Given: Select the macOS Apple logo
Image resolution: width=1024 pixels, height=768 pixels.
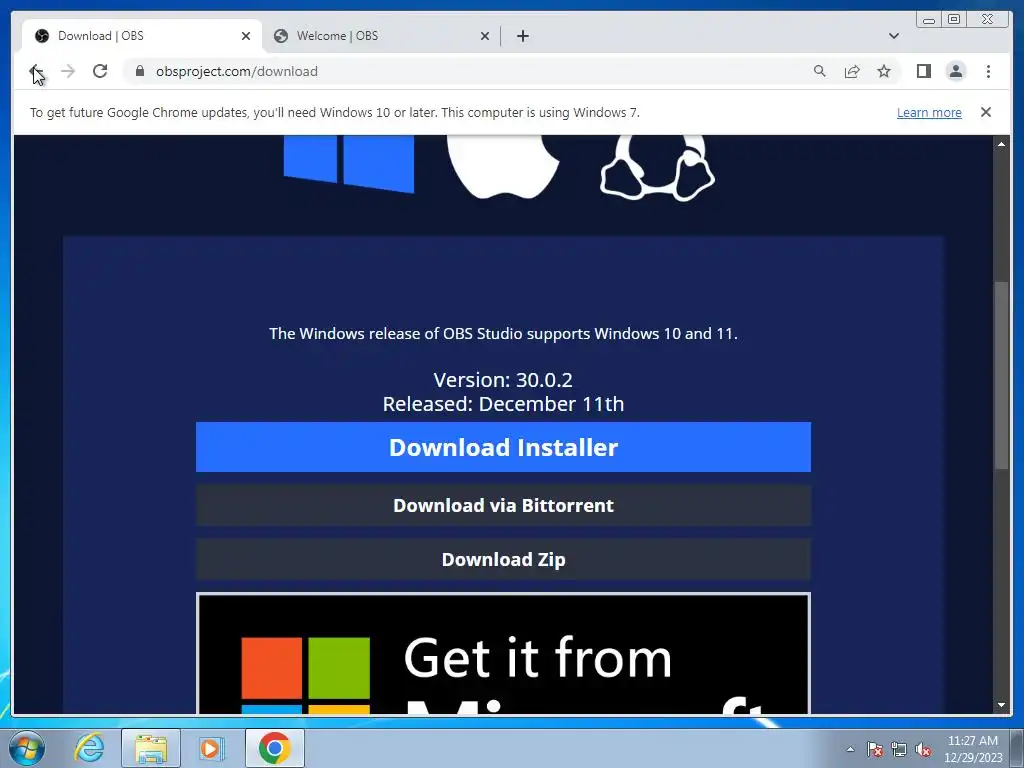Looking at the screenshot, I should [503, 166].
